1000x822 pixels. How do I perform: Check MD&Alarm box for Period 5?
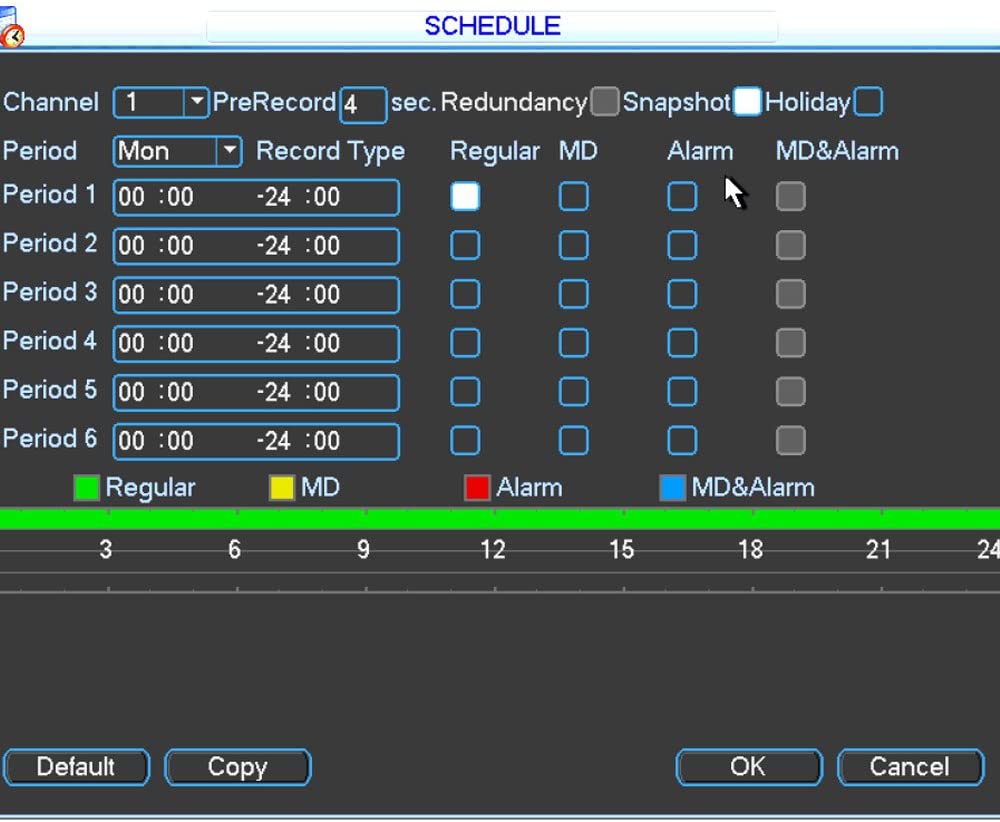(x=790, y=392)
